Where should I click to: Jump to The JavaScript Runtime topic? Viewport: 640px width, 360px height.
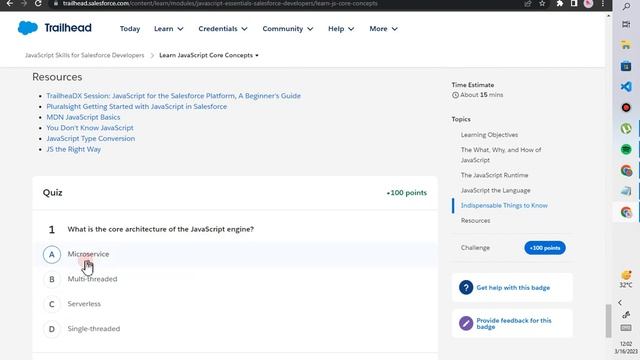tap(494, 175)
